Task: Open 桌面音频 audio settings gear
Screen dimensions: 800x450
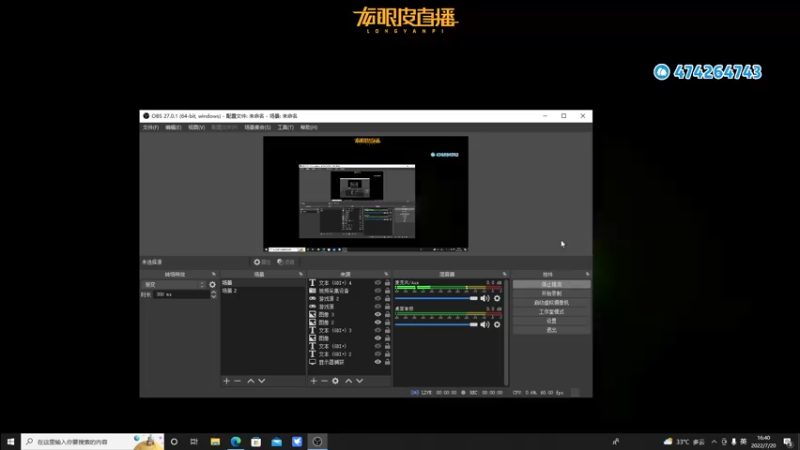Action: [497, 324]
